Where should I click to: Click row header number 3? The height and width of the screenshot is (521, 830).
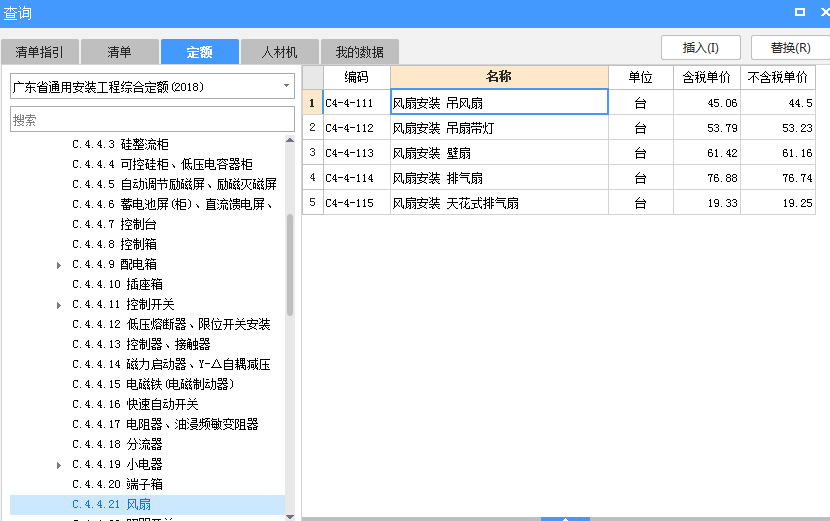coord(312,153)
